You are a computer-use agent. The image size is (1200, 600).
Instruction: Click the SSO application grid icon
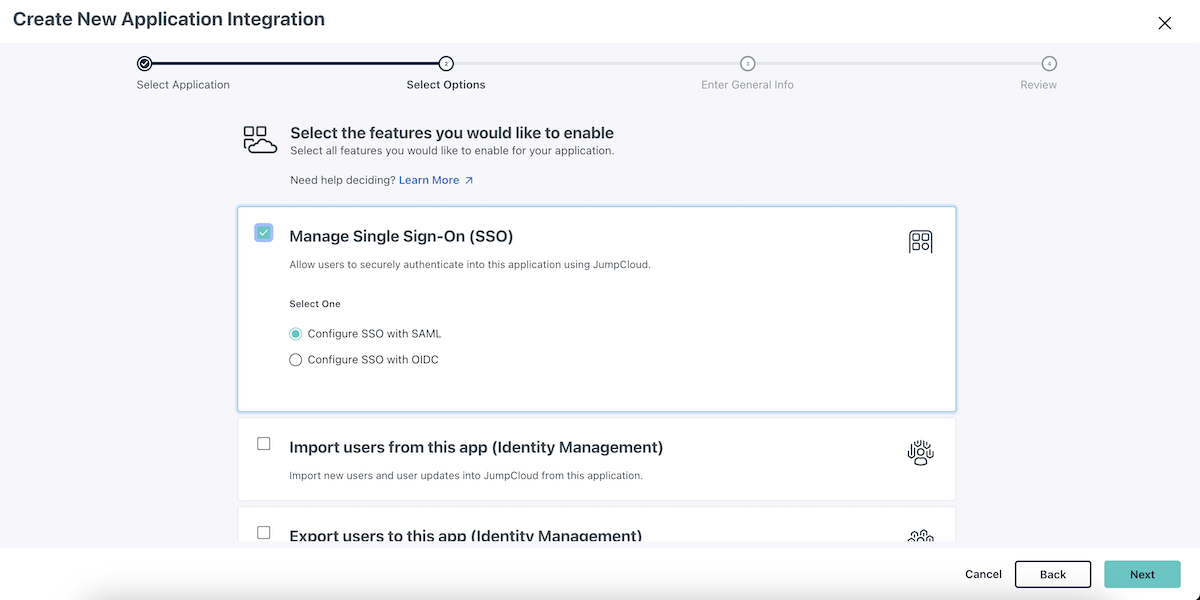(x=920, y=241)
